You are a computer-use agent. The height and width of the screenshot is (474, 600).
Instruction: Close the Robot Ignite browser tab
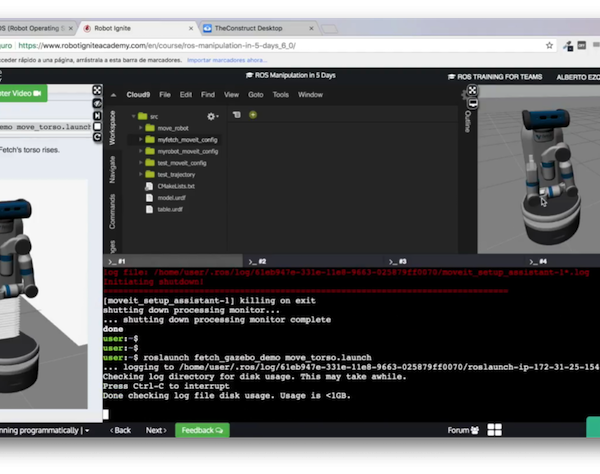(191, 28)
